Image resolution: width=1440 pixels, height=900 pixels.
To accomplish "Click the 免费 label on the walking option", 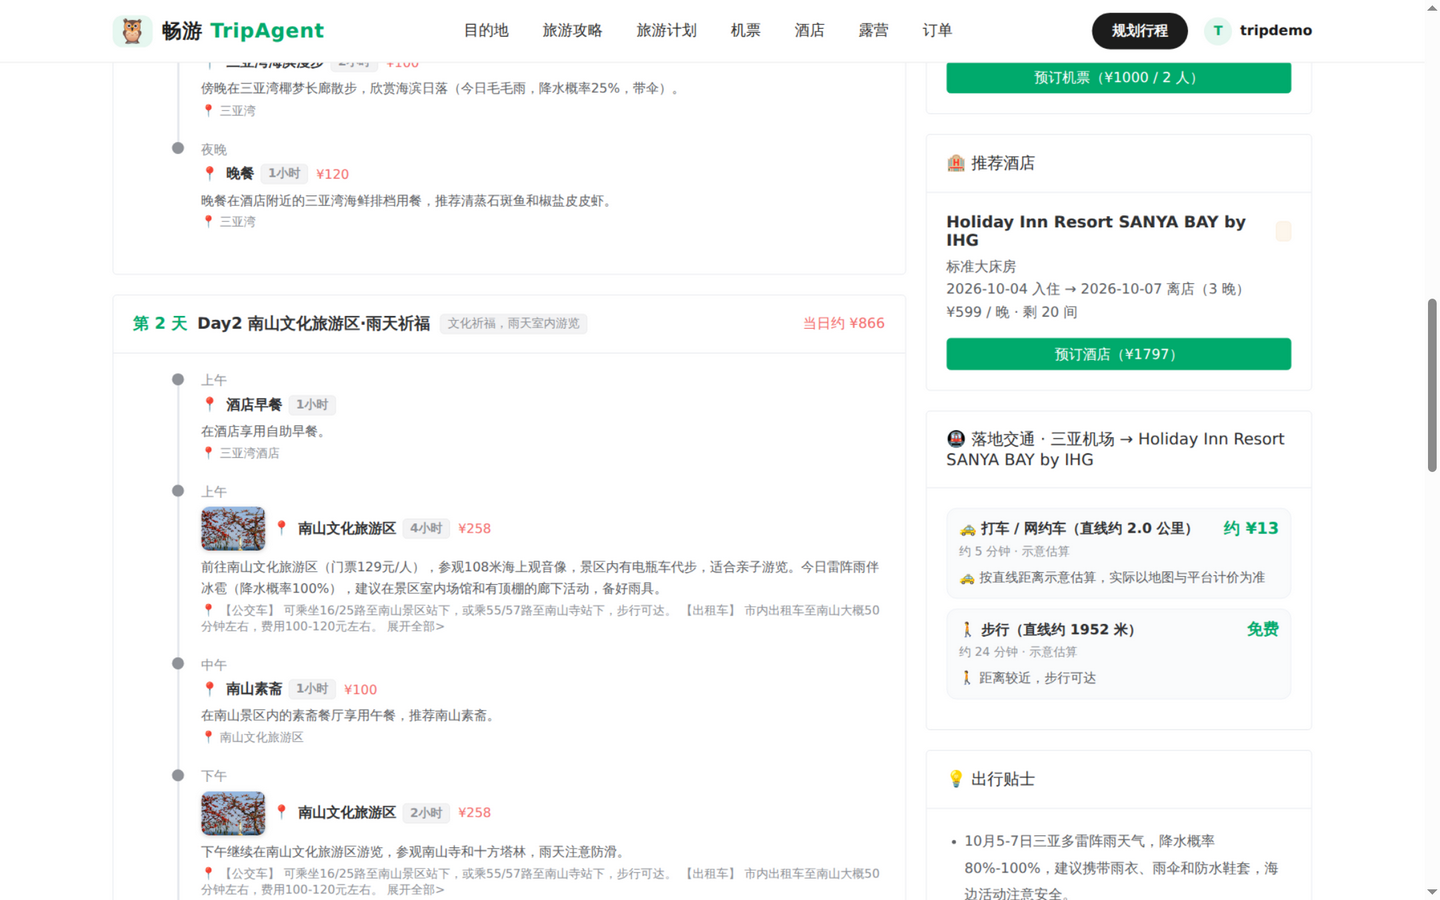I will pos(1262,630).
